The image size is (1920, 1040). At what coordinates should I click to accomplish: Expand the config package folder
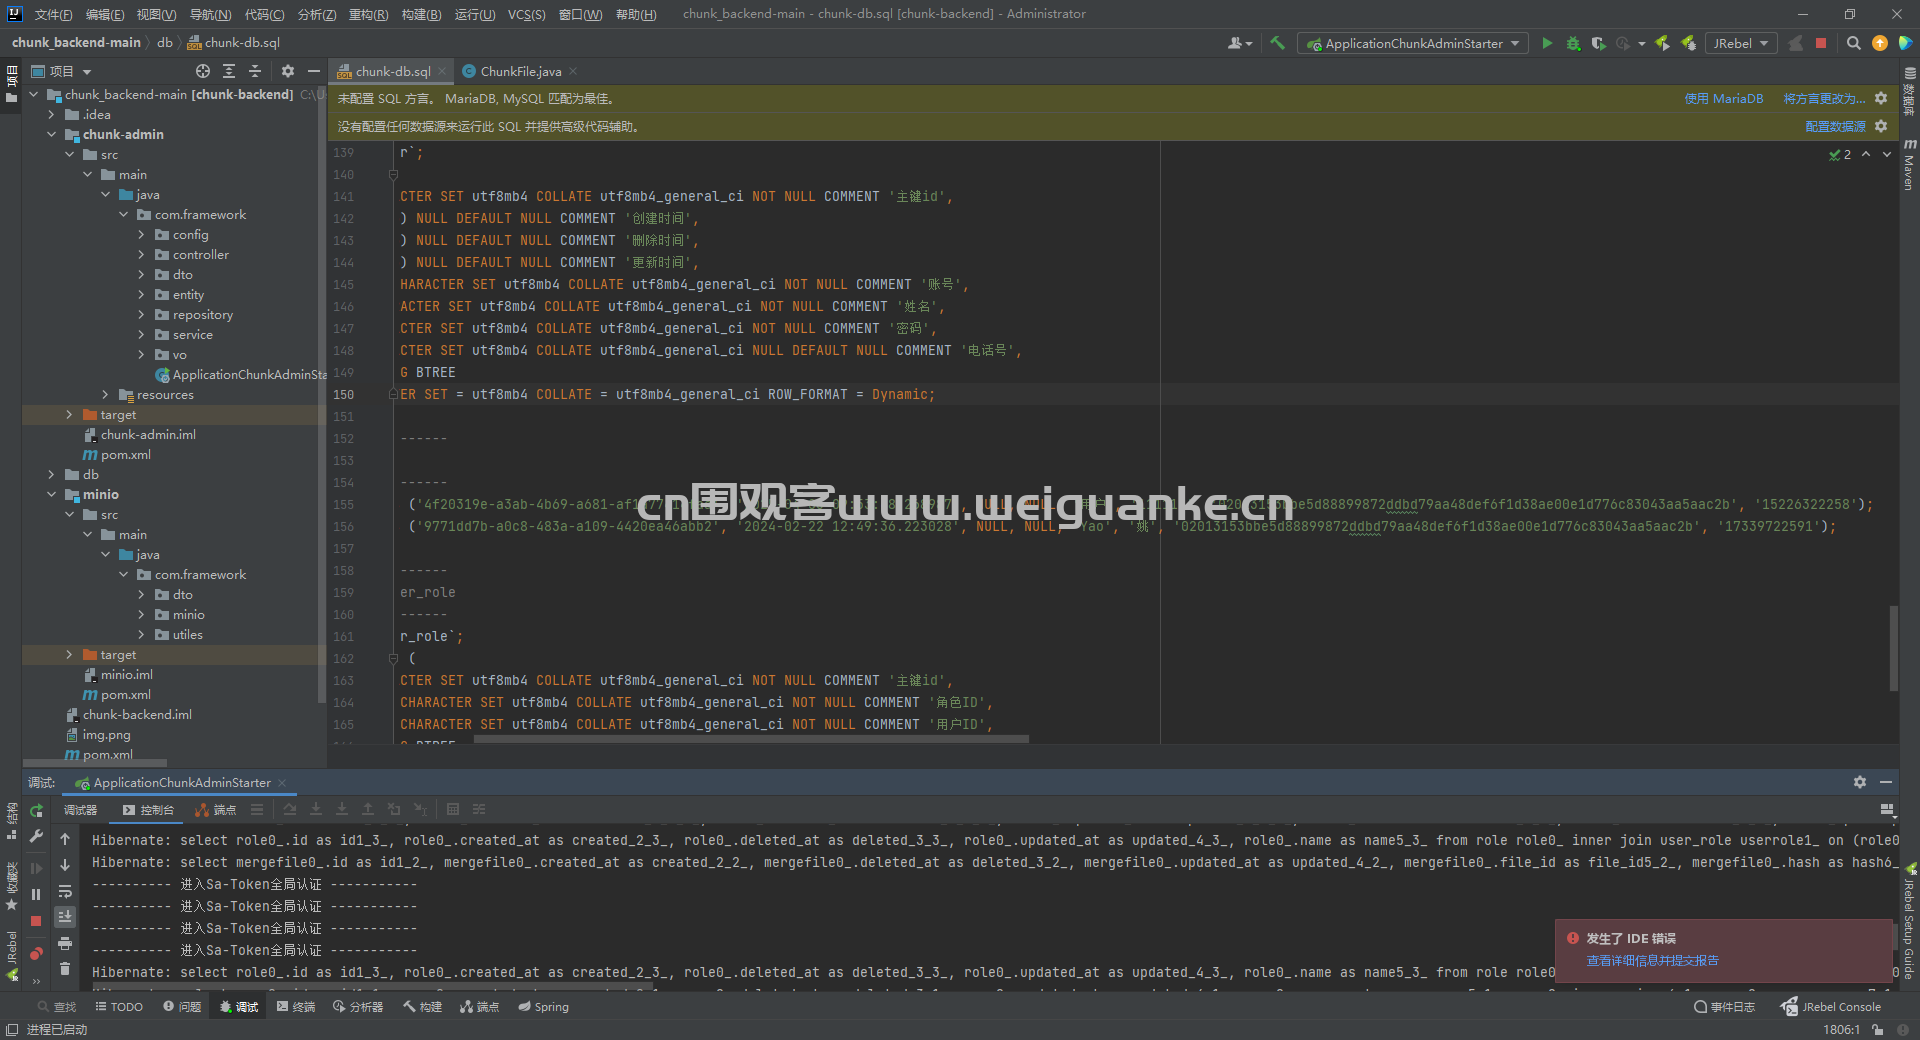pos(141,234)
